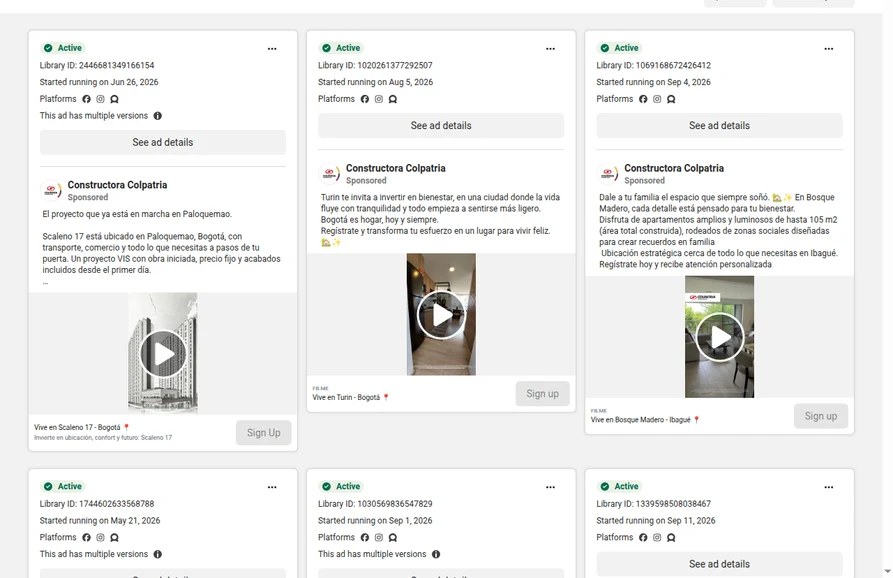Viewport: 893px width, 578px height.
Task: Click Sign up on Turin Bogotá ad
Action: tap(542, 393)
